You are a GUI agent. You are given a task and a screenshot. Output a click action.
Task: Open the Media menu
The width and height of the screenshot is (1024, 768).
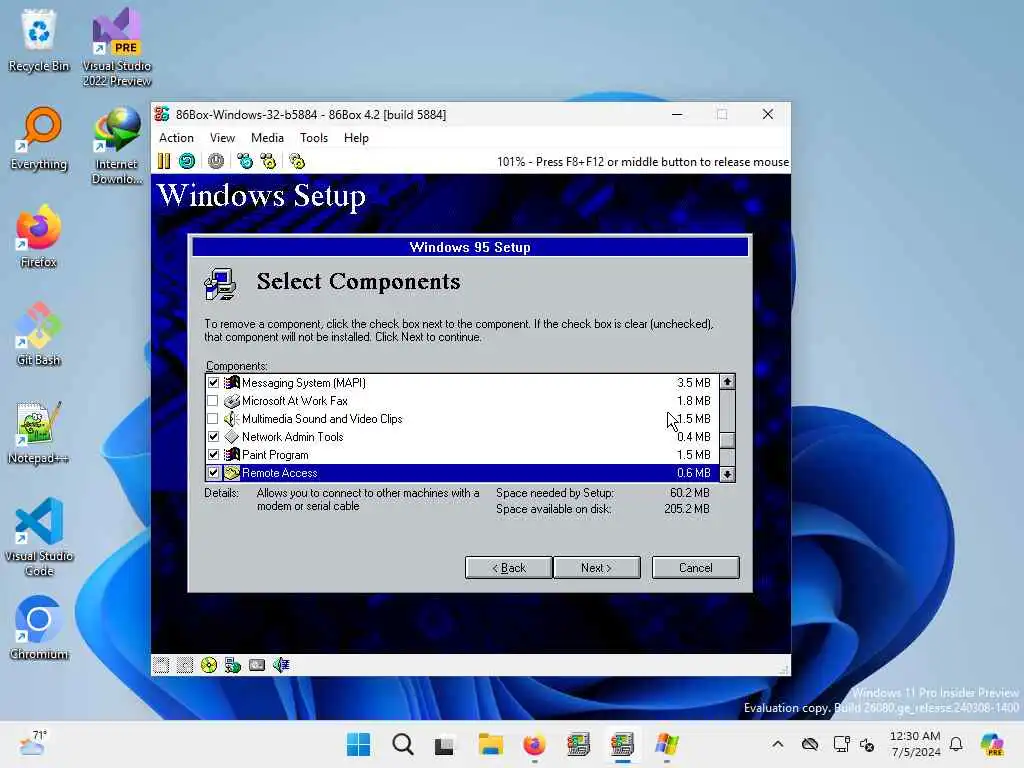click(267, 138)
